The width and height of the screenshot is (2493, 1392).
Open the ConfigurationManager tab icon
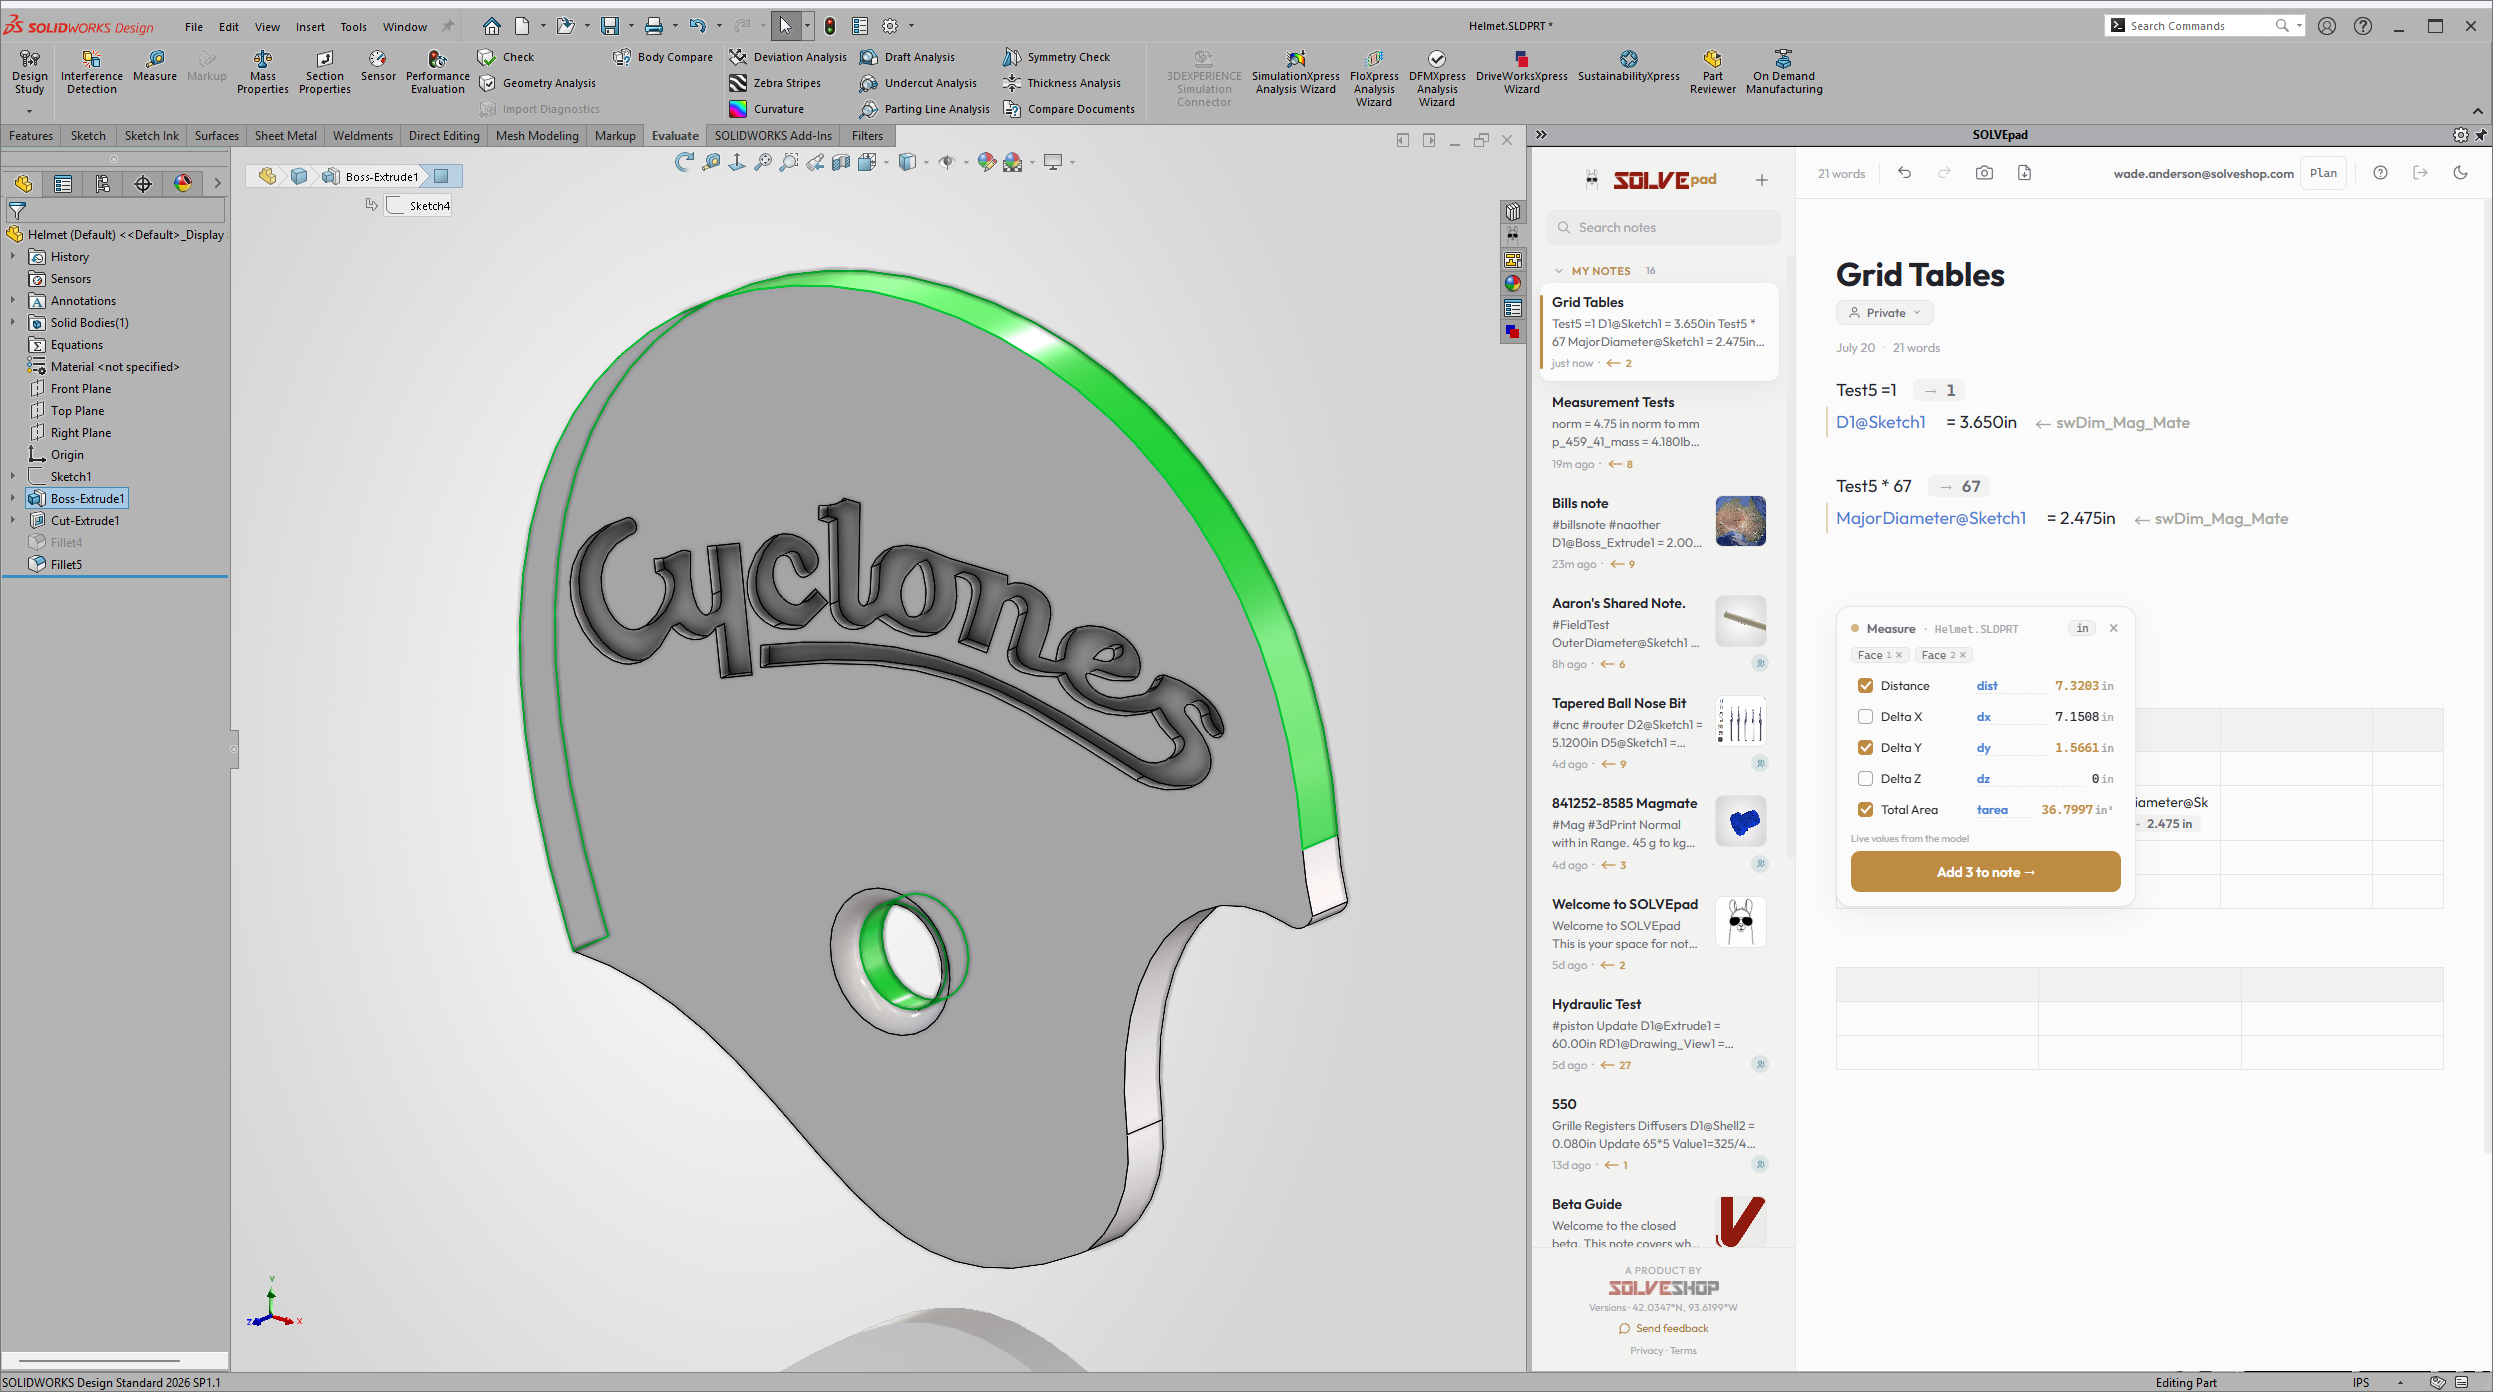(x=103, y=183)
